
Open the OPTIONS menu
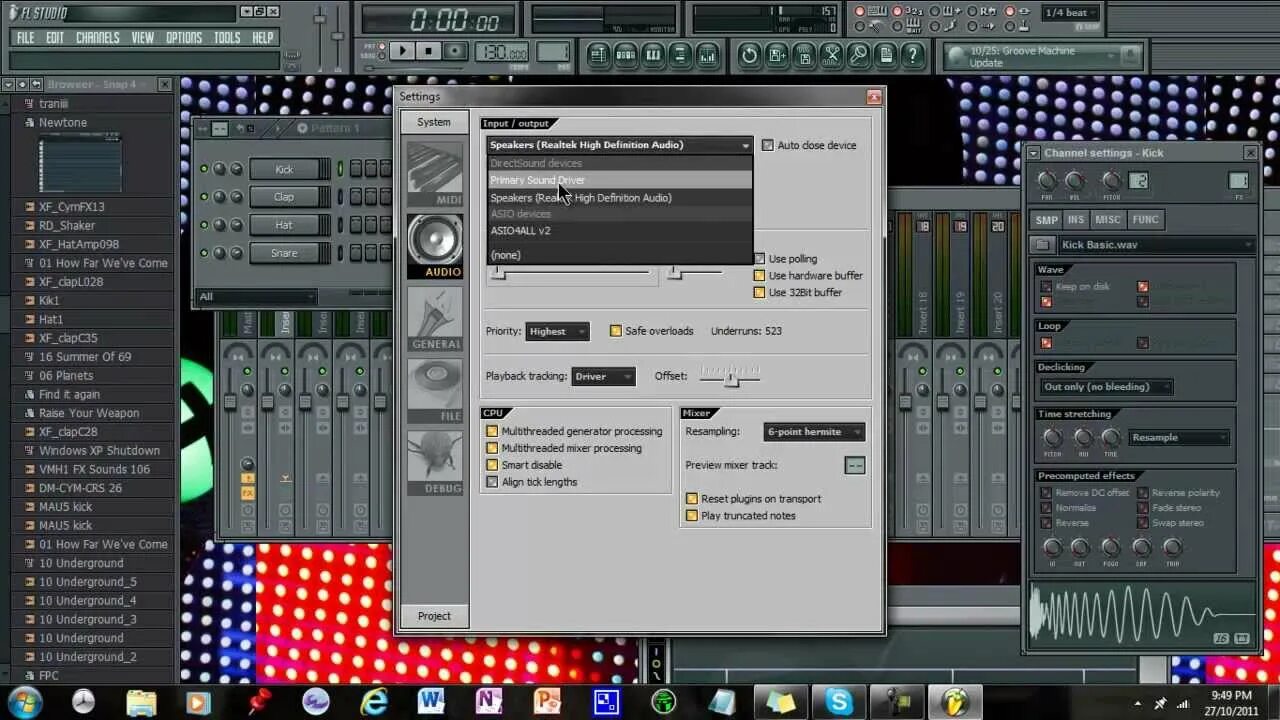coord(184,38)
